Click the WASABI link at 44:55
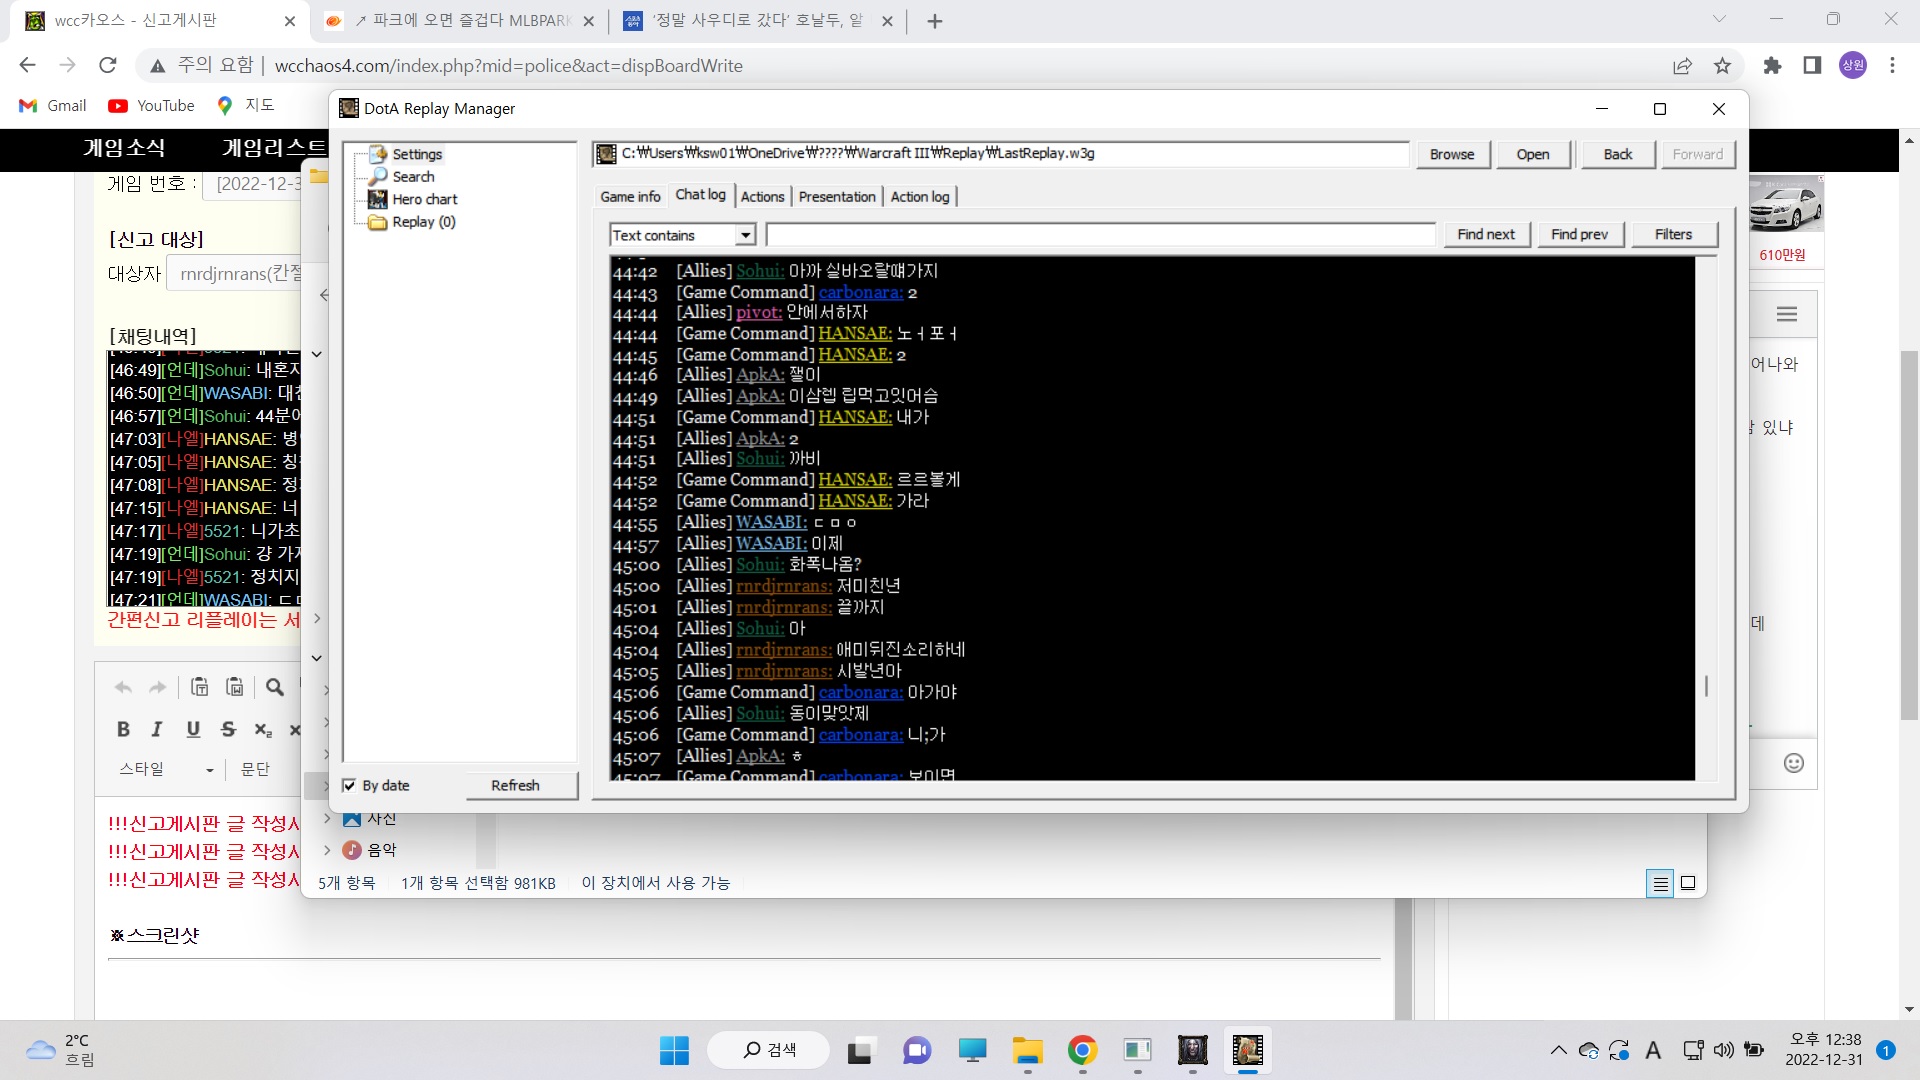 [x=771, y=522]
